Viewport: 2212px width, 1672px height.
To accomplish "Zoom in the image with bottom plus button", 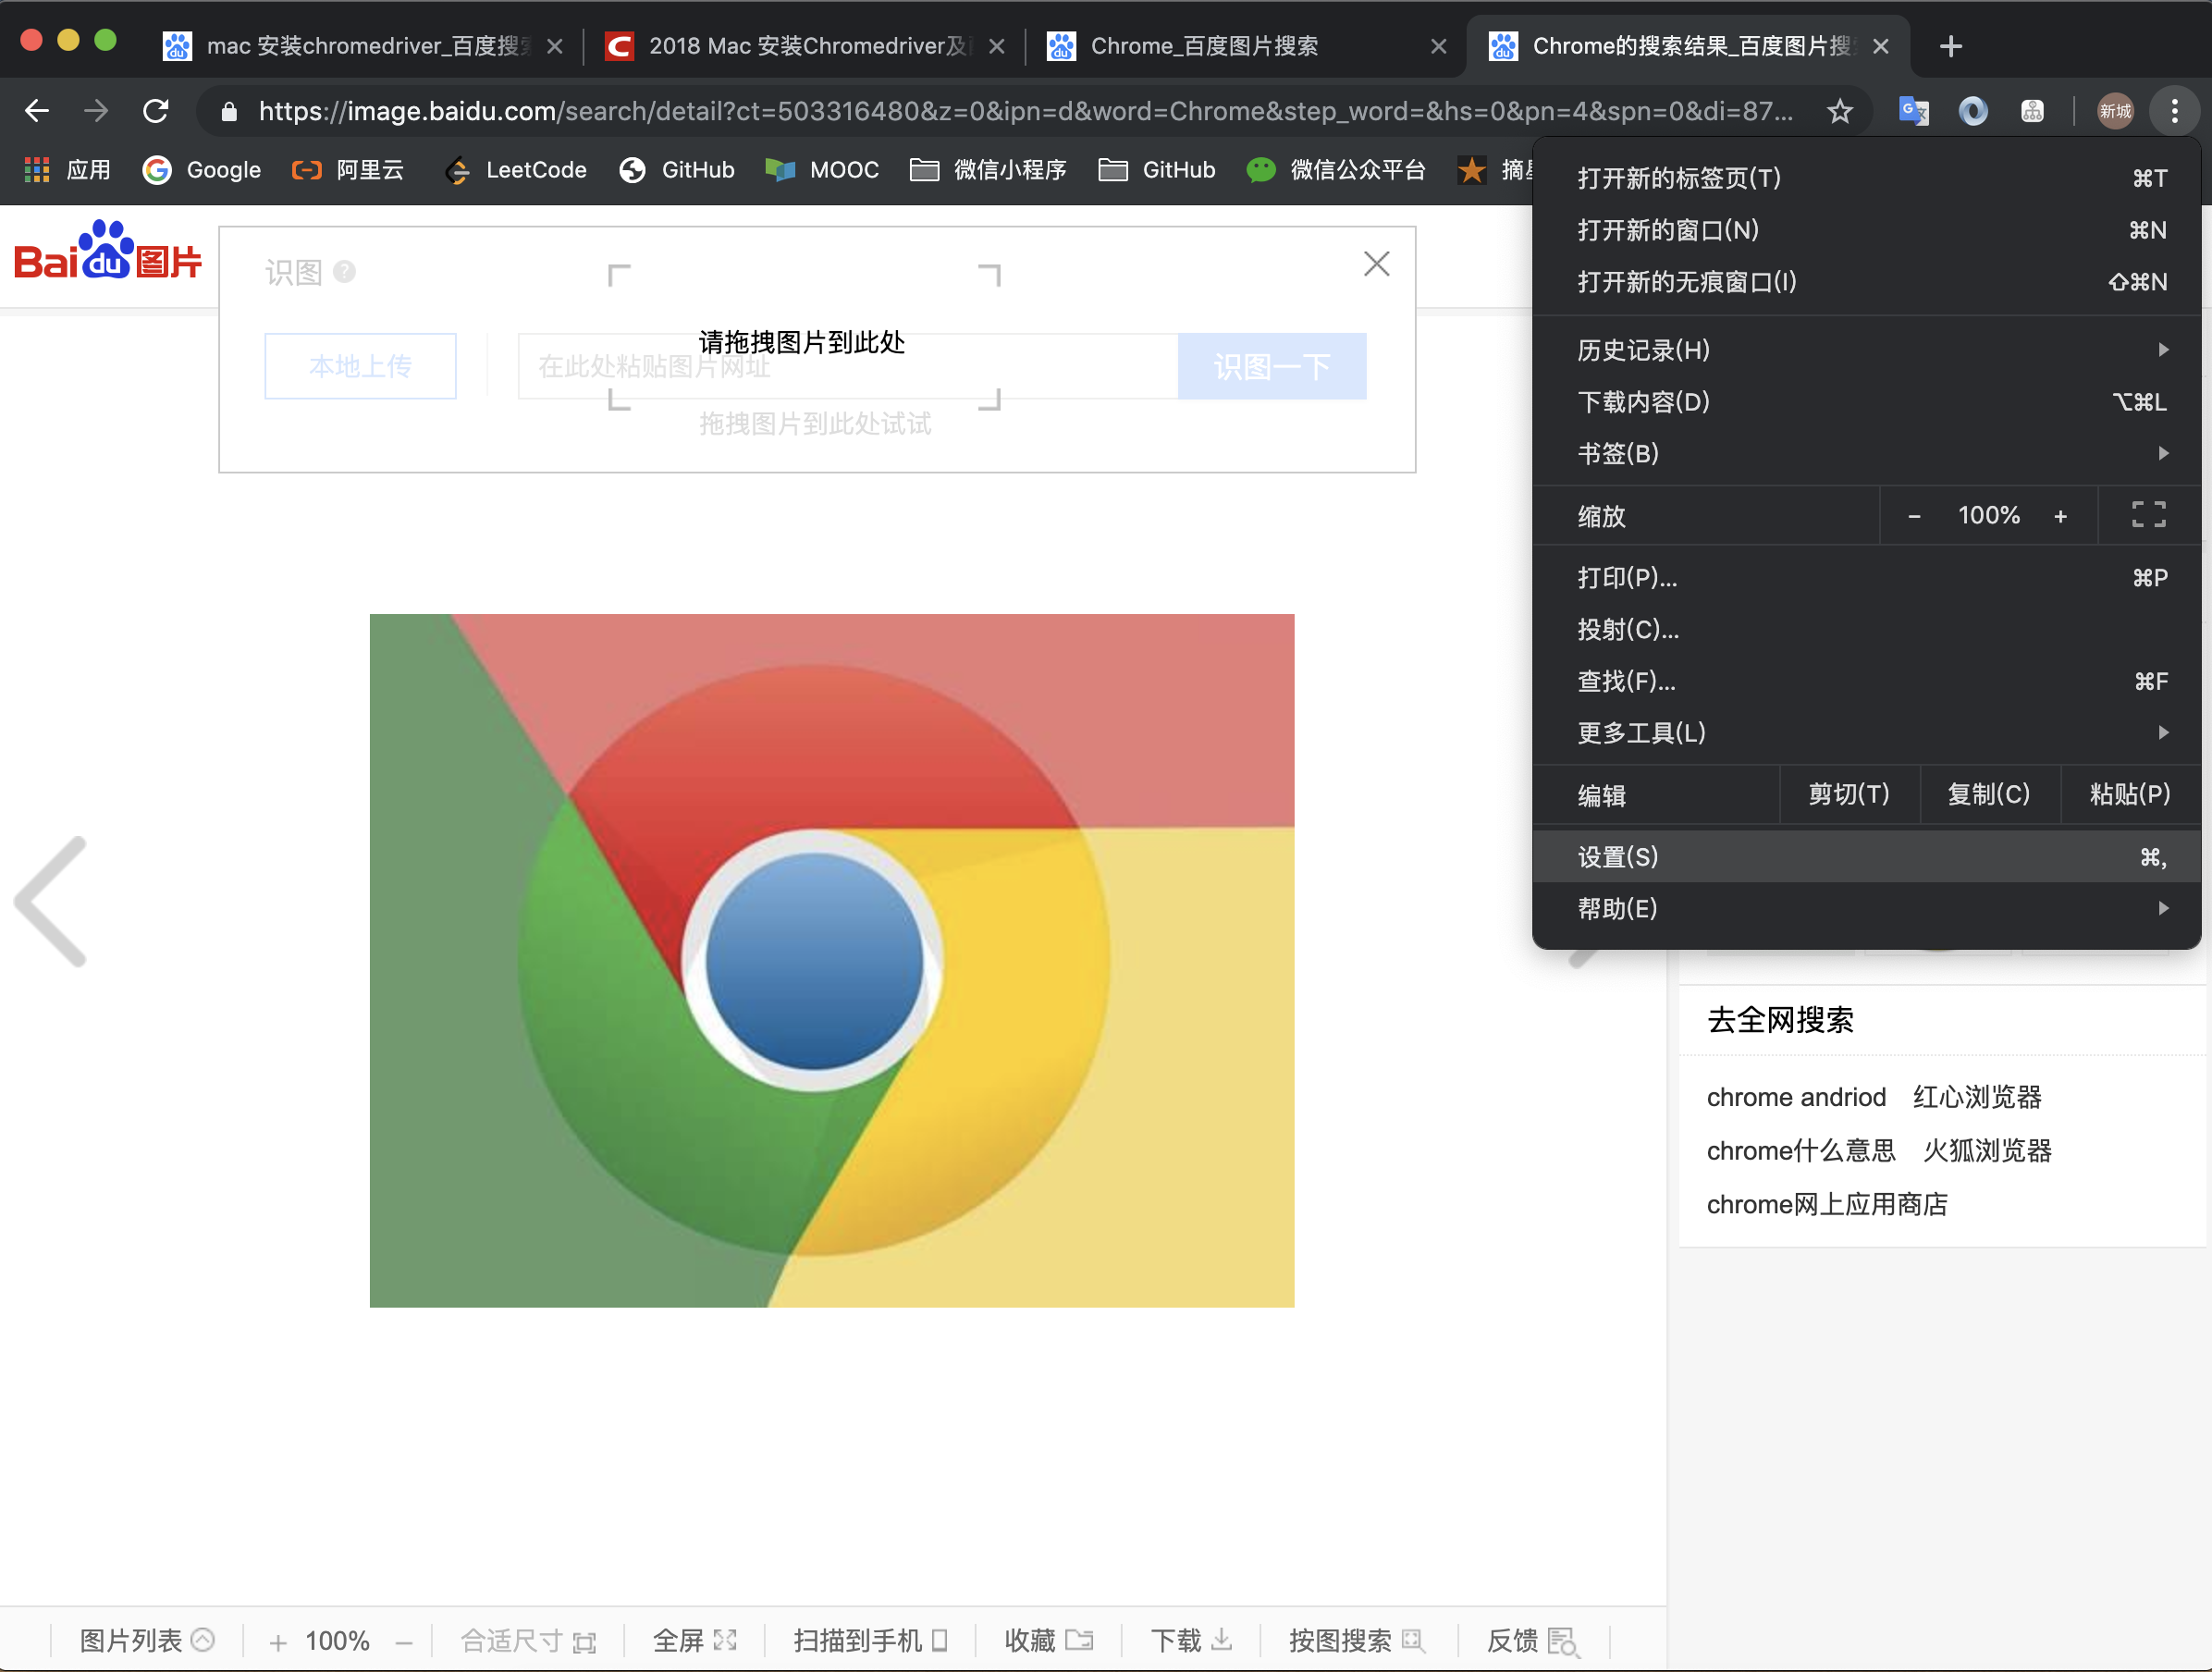I will tap(278, 1642).
